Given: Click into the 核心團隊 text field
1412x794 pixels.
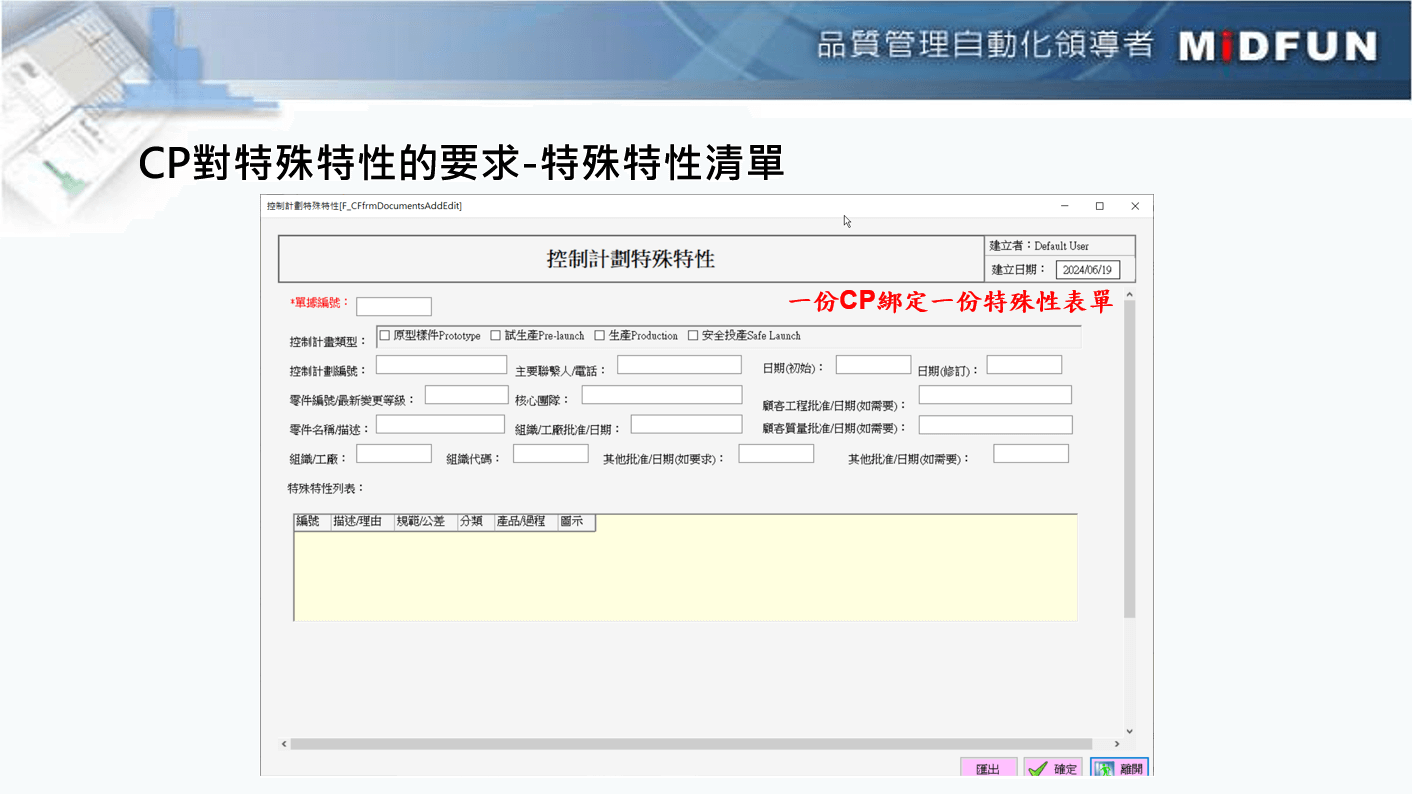Looking at the screenshot, I should click(x=662, y=395).
